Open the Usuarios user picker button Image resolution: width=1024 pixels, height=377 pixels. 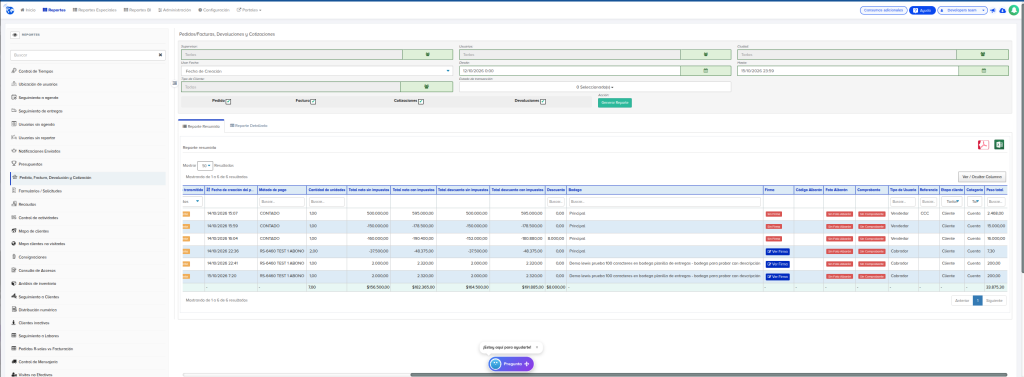(x=705, y=55)
